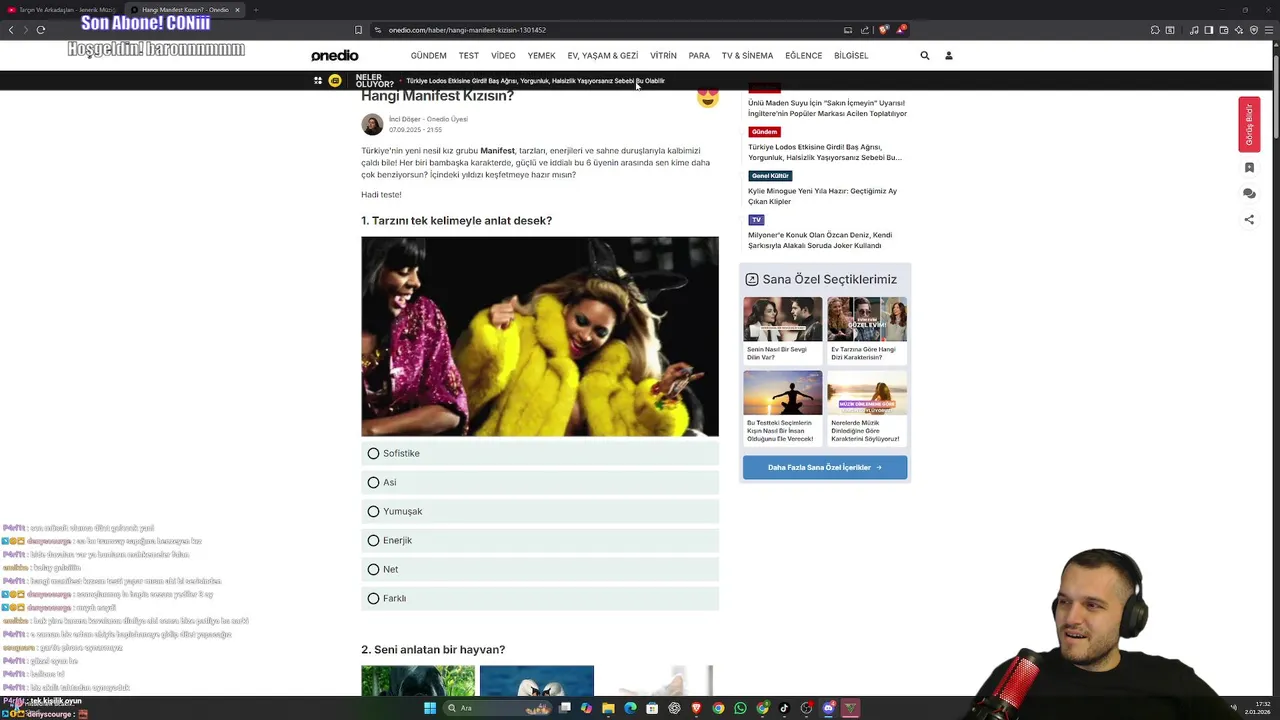Open Bu Testteki Seçimlerin sunset card
The width and height of the screenshot is (1280, 720).
pos(783,408)
